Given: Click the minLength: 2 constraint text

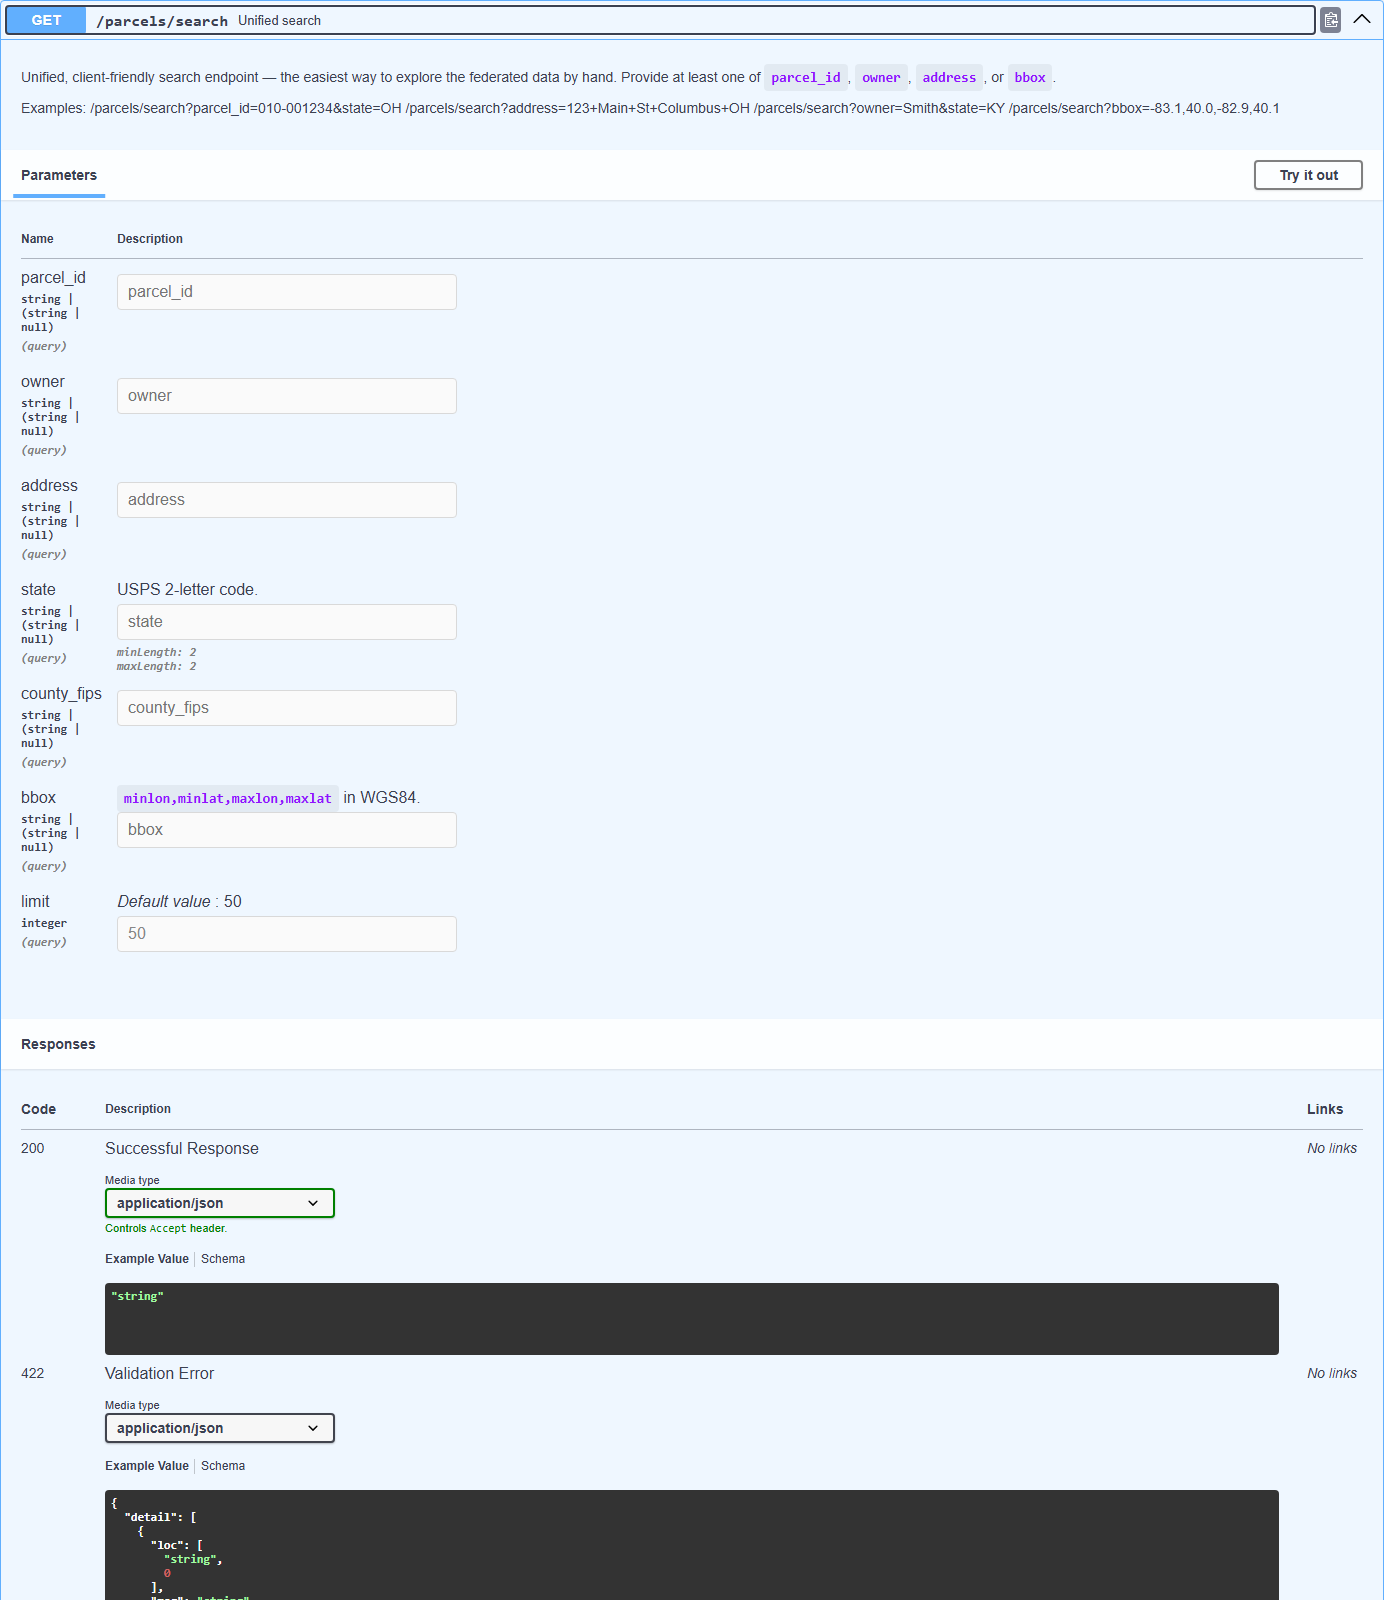Looking at the screenshot, I should point(157,652).
